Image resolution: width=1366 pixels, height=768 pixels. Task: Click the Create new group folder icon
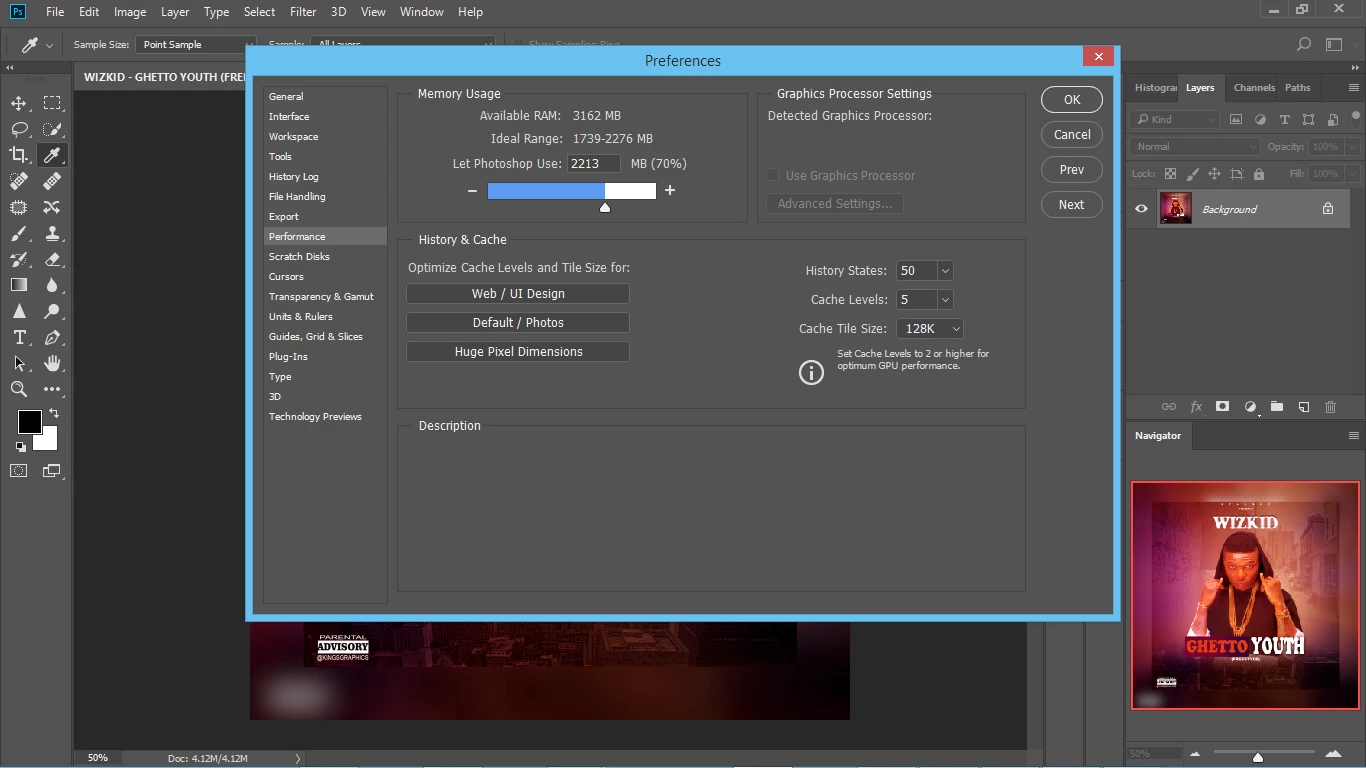[1277, 407]
